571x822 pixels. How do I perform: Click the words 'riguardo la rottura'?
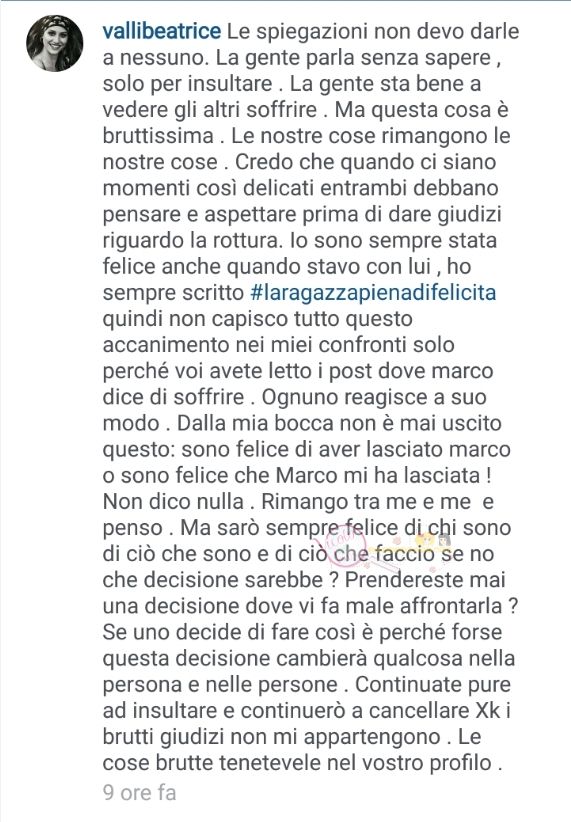[x=190, y=241]
